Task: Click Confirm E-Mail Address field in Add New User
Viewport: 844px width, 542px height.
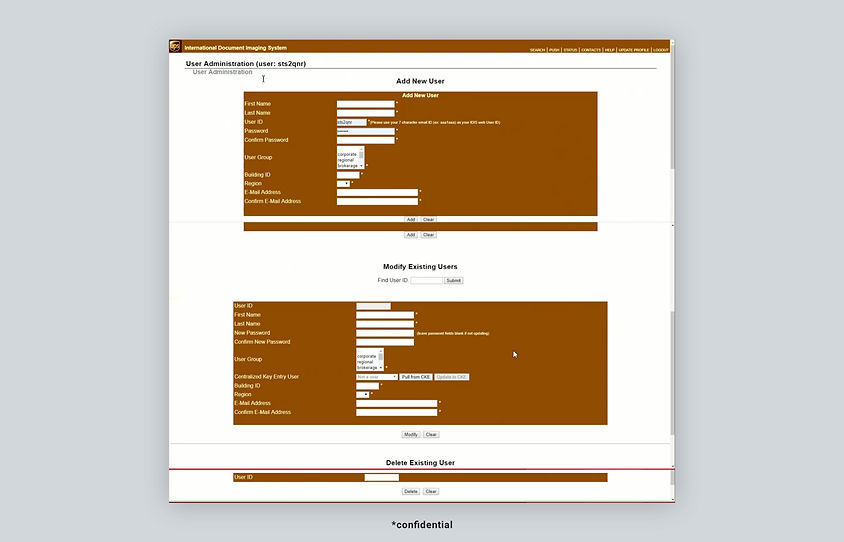Action: click(377, 201)
